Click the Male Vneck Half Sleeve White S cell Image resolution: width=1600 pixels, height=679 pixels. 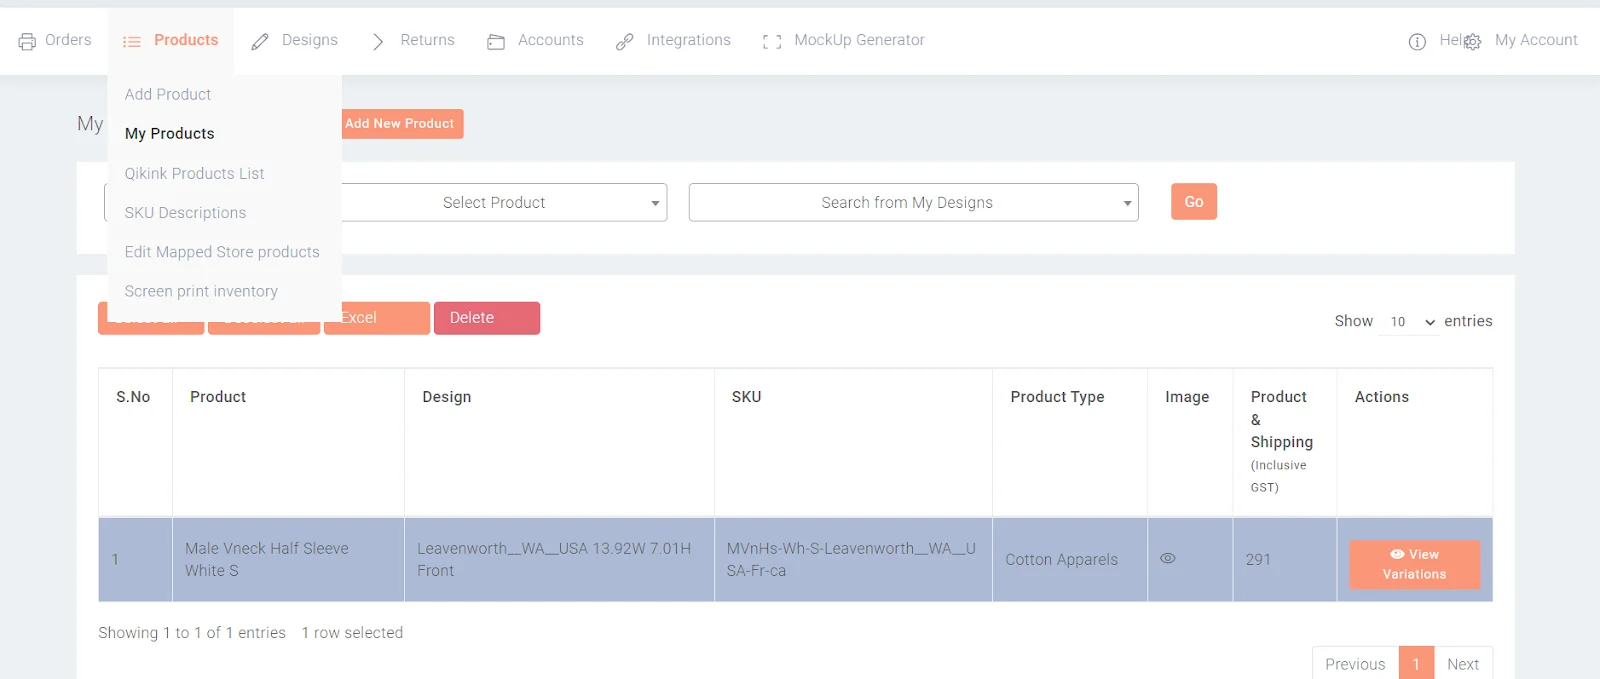288,559
